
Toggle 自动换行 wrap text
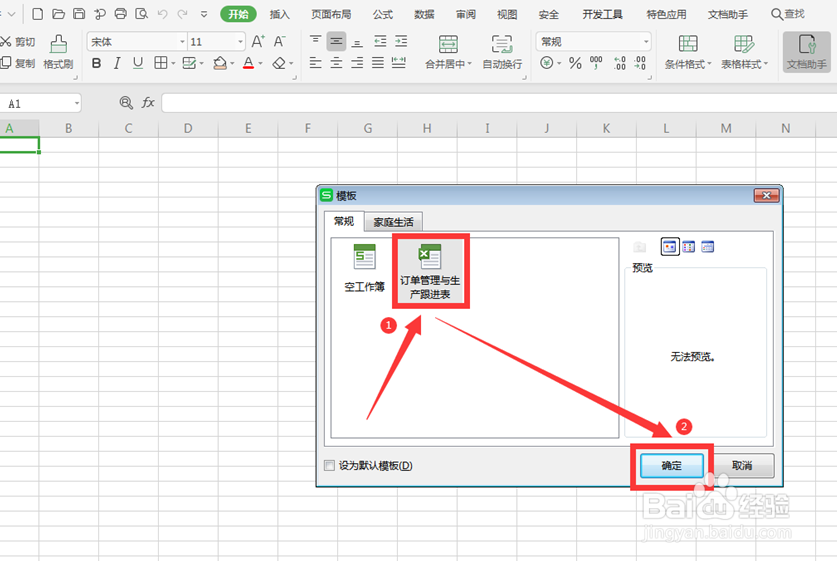(x=502, y=52)
